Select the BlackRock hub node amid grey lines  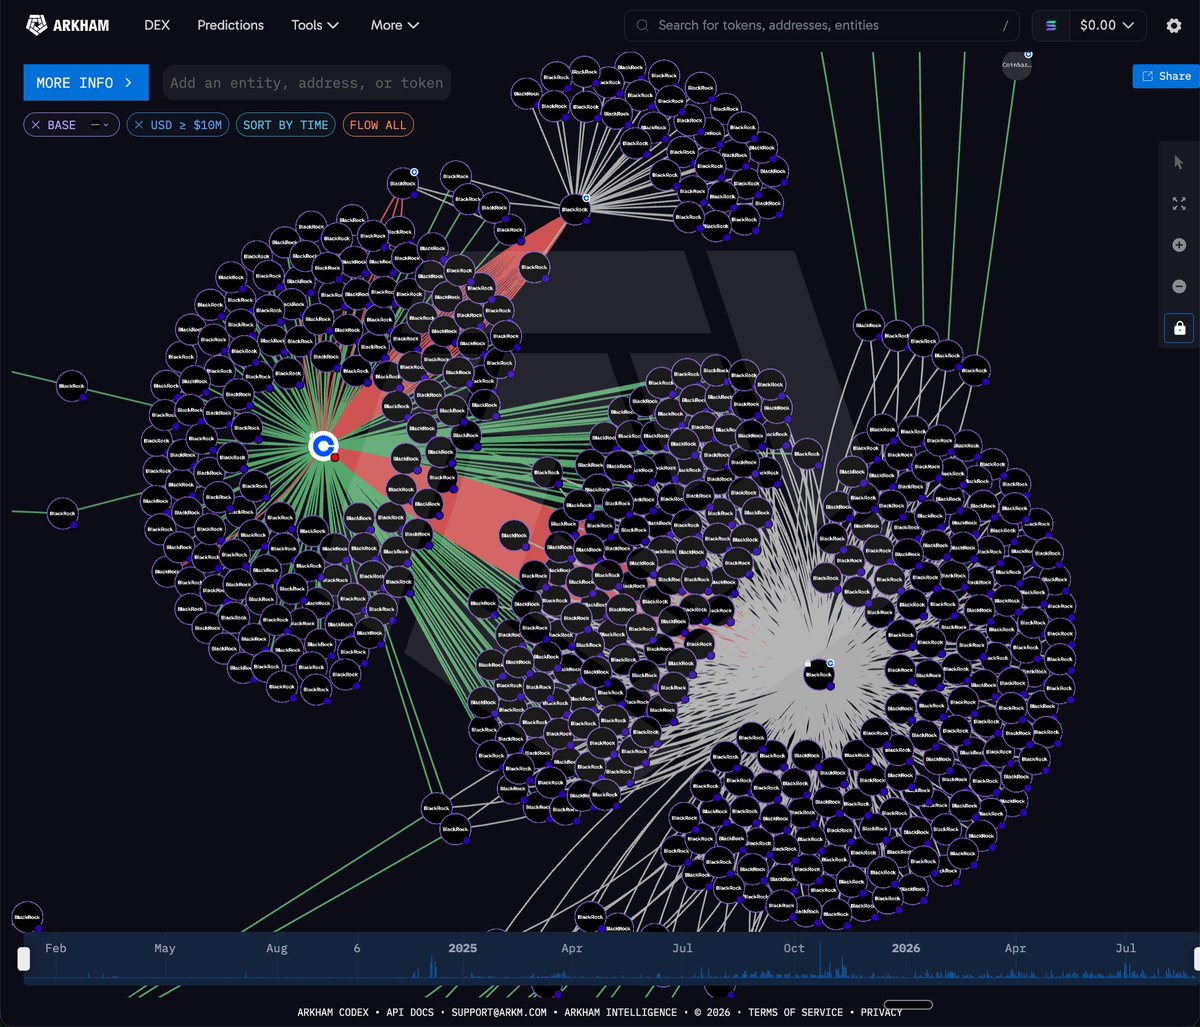tap(818, 675)
